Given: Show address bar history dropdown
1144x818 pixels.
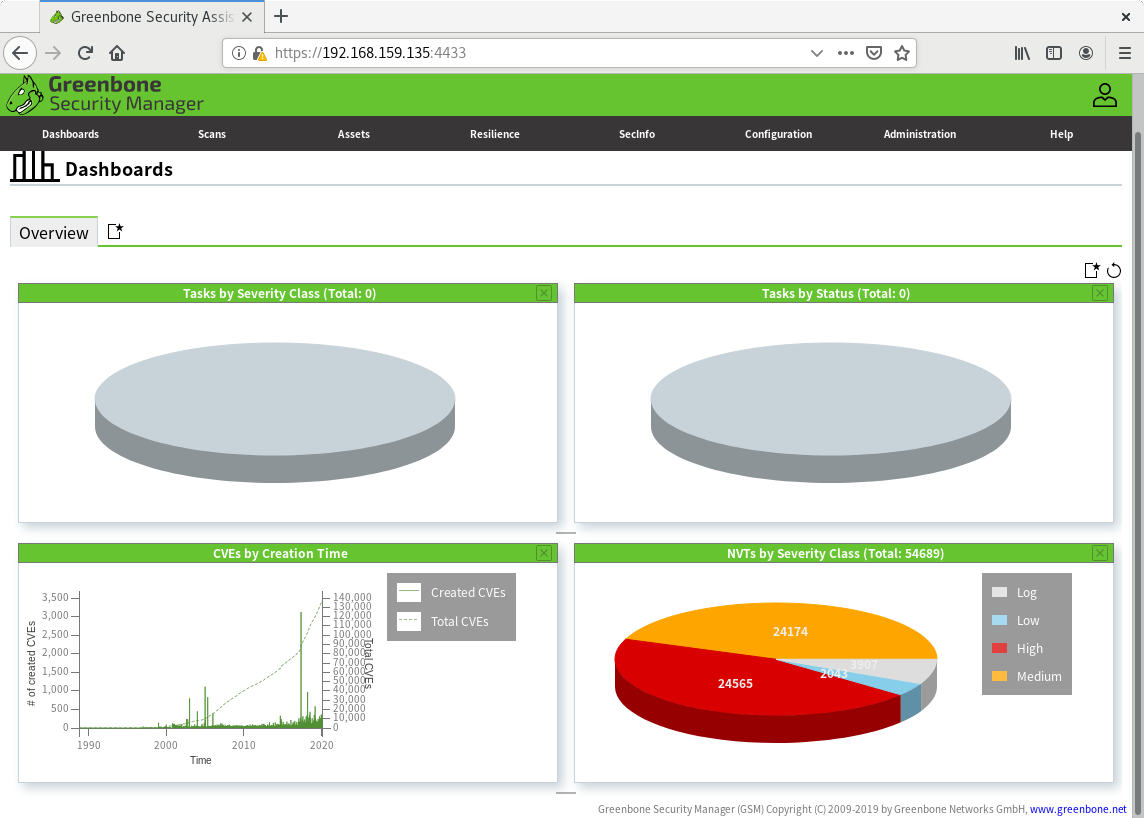Looking at the screenshot, I should (816, 53).
